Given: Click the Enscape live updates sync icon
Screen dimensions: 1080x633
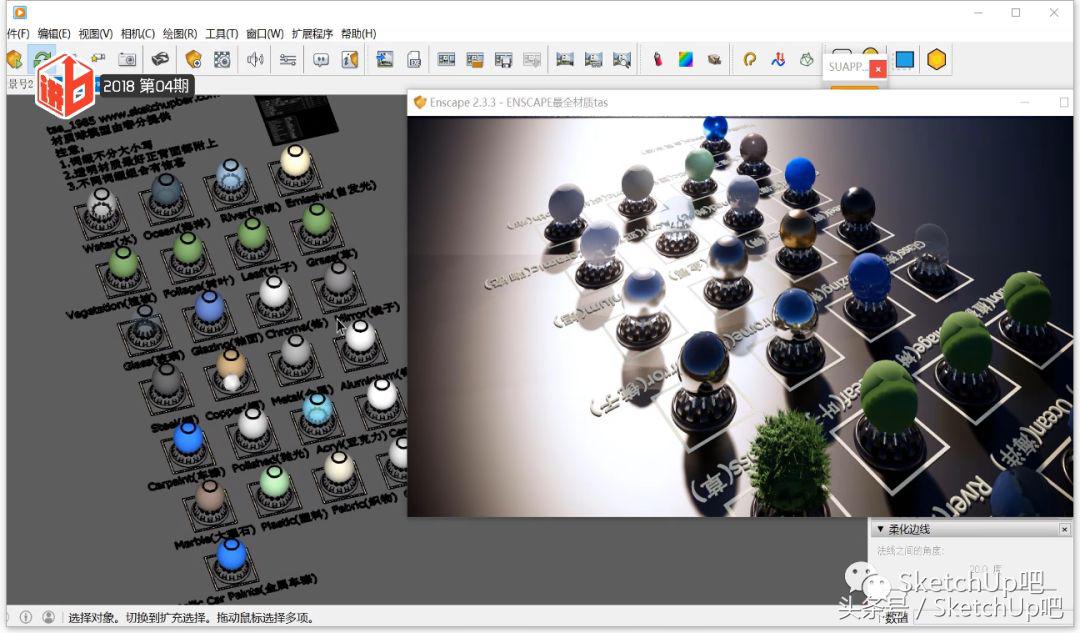Looking at the screenshot, I should point(42,60).
